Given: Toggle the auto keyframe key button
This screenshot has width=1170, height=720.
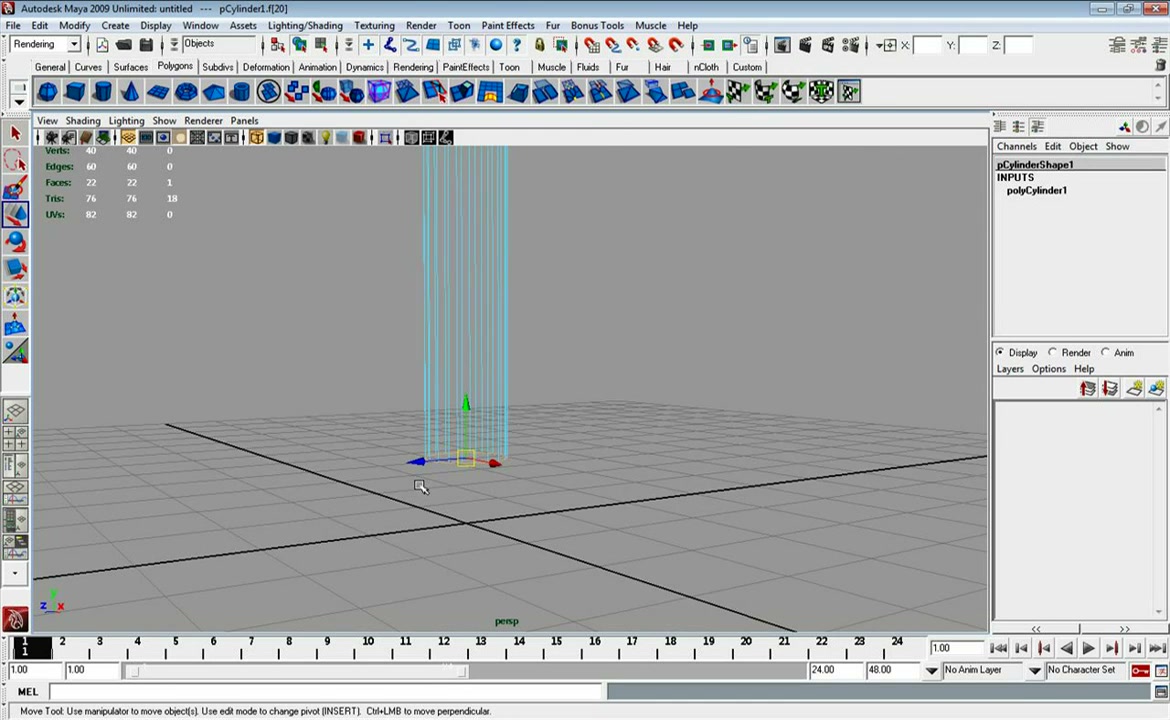Looking at the screenshot, I should tap(1140, 670).
